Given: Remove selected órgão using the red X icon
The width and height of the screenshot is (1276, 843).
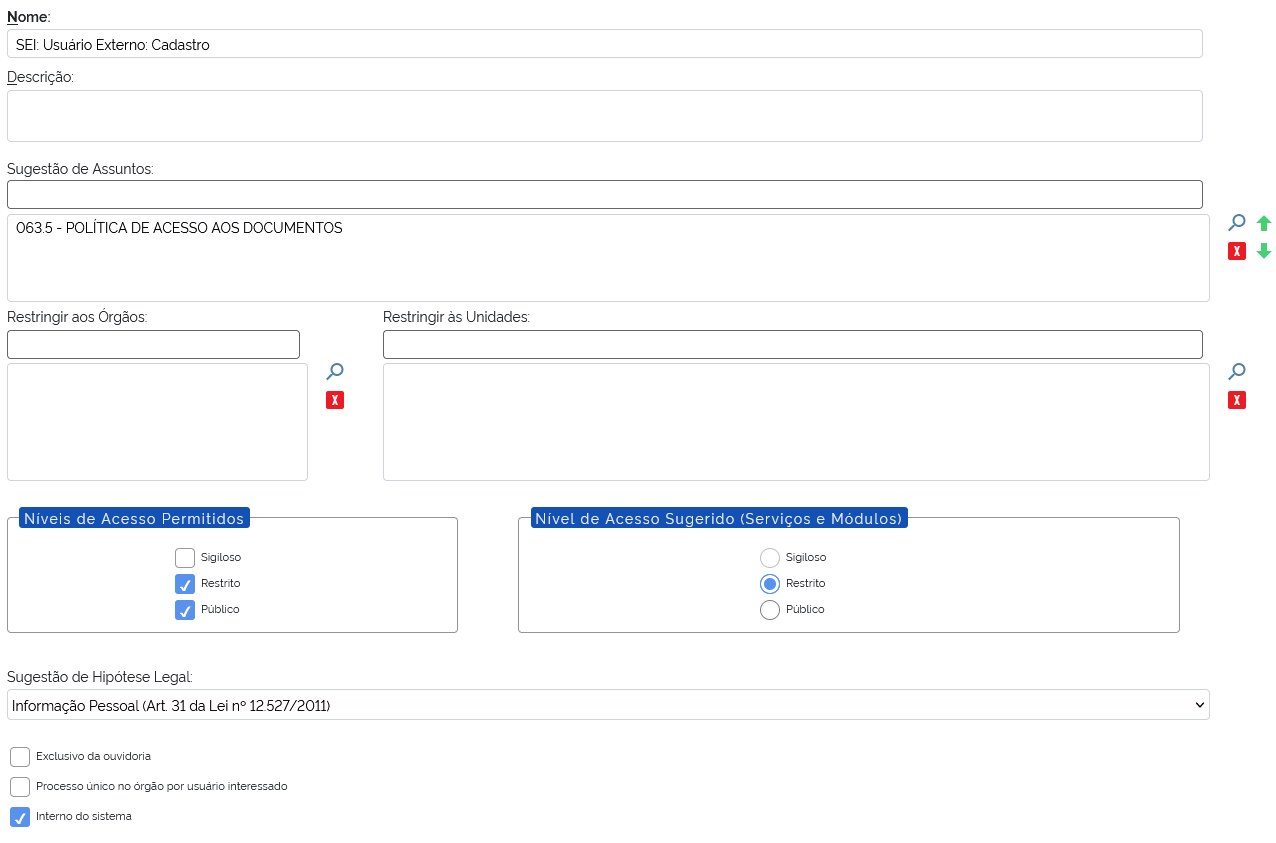Looking at the screenshot, I should tap(334, 399).
